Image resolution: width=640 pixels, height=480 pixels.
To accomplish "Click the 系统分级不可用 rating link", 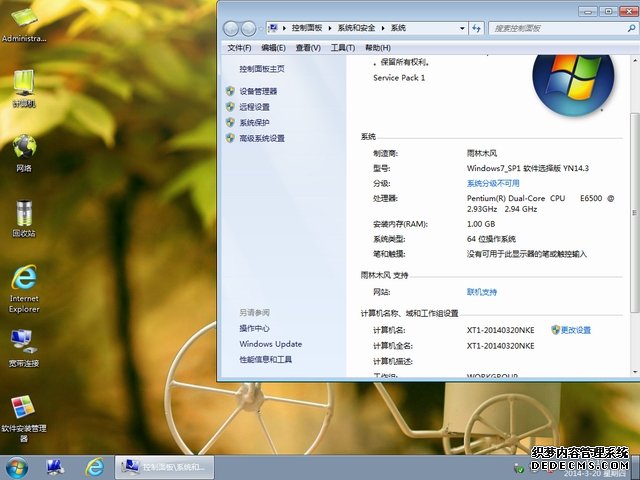I will click(493, 183).
